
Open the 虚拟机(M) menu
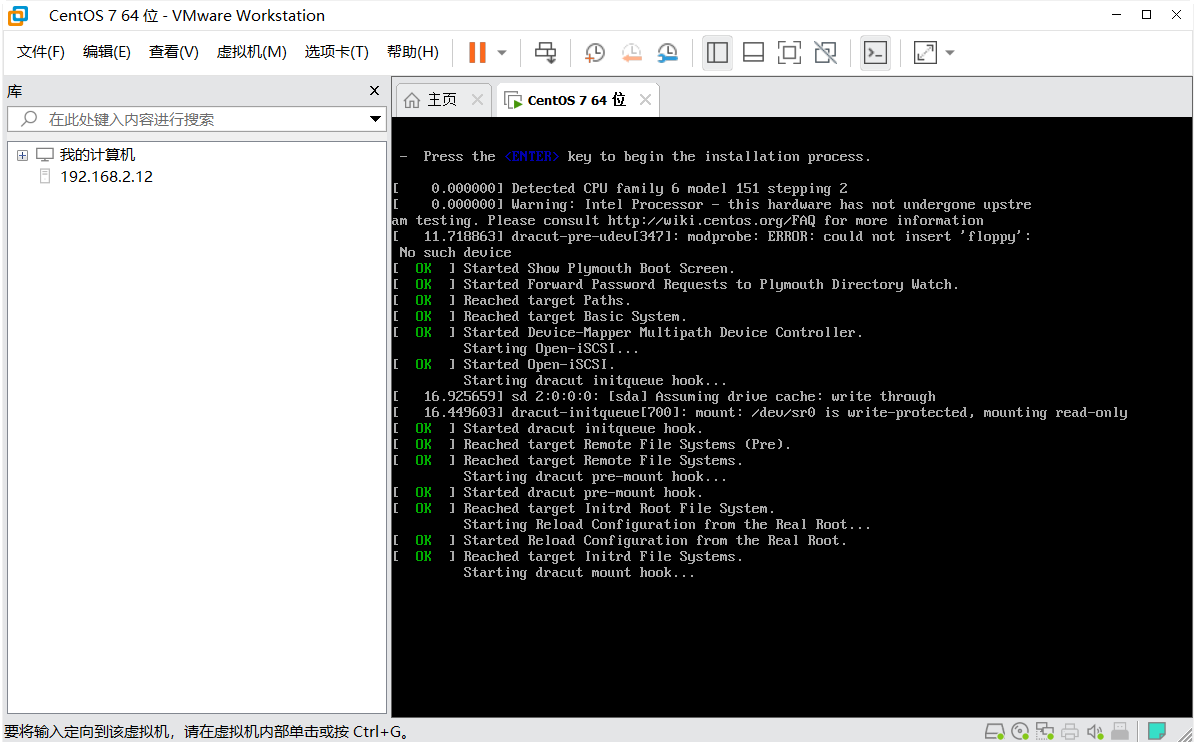pyautogui.click(x=251, y=52)
